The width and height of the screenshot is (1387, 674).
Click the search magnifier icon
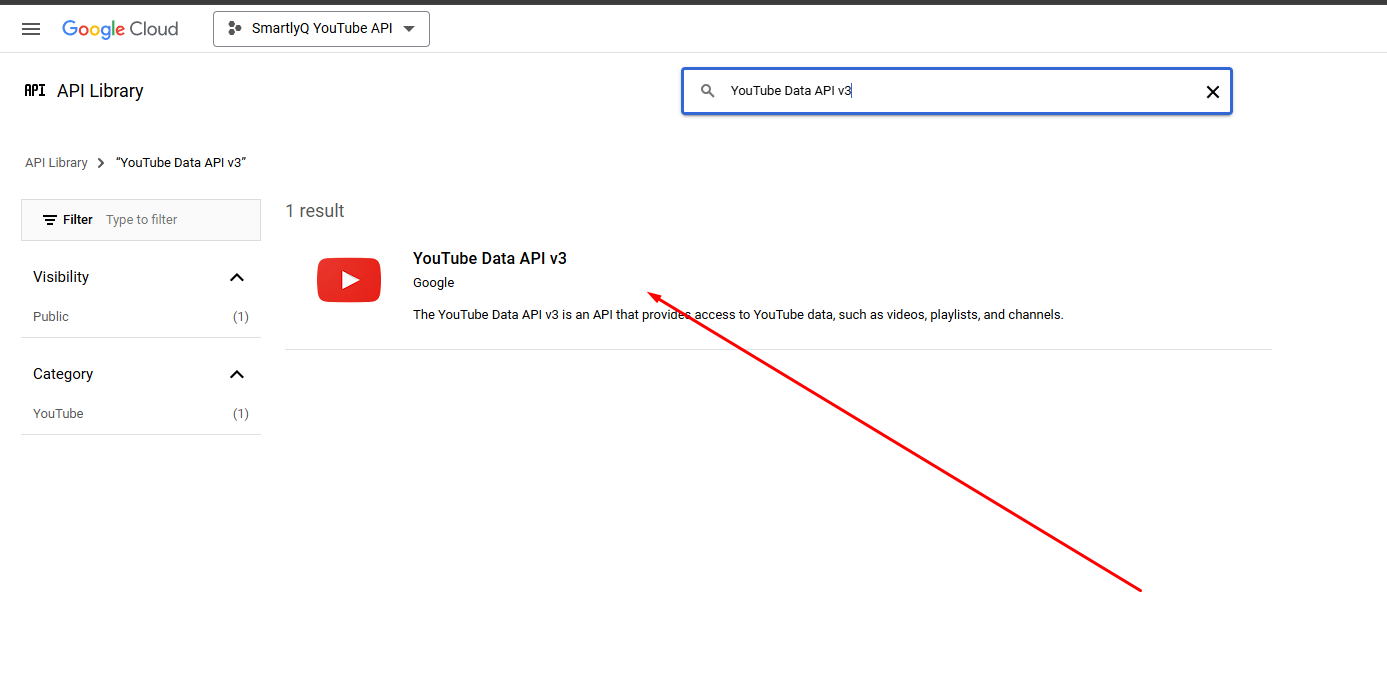(708, 91)
